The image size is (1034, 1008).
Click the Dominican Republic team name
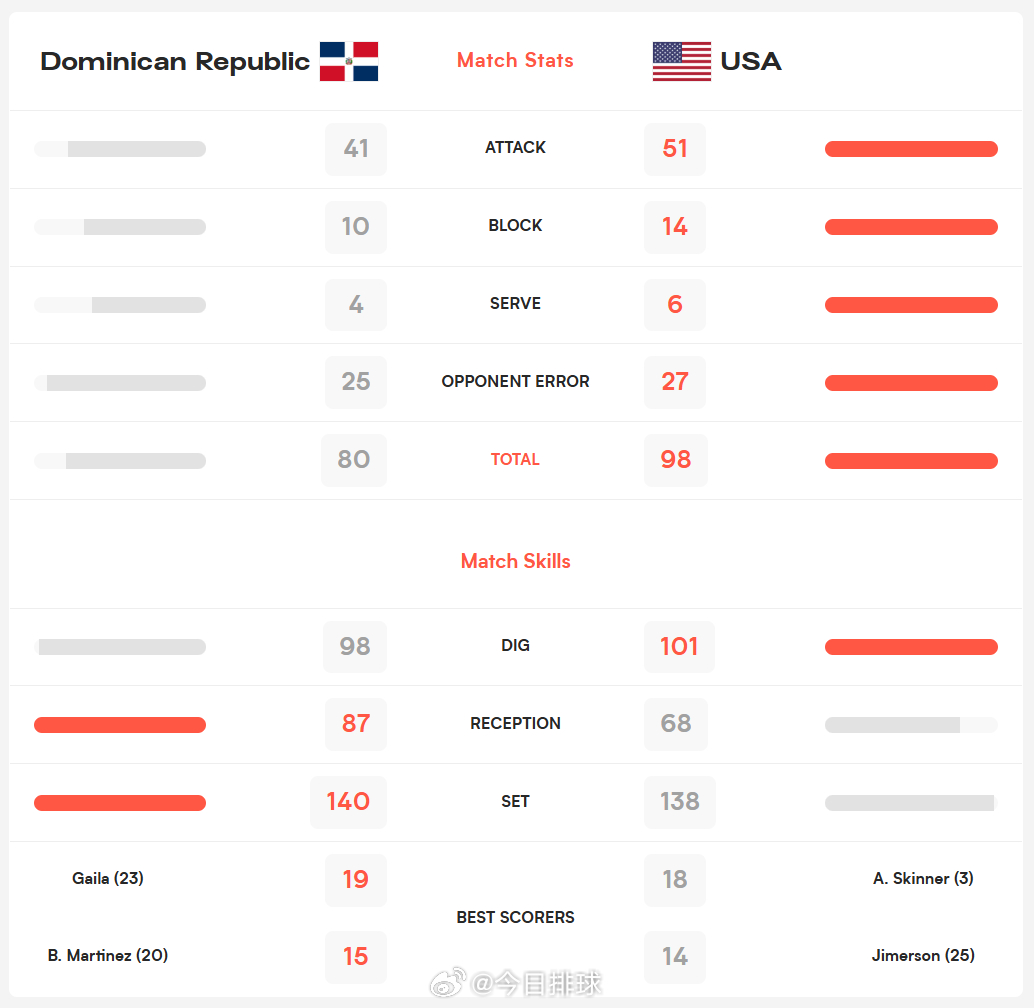pos(175,62)
